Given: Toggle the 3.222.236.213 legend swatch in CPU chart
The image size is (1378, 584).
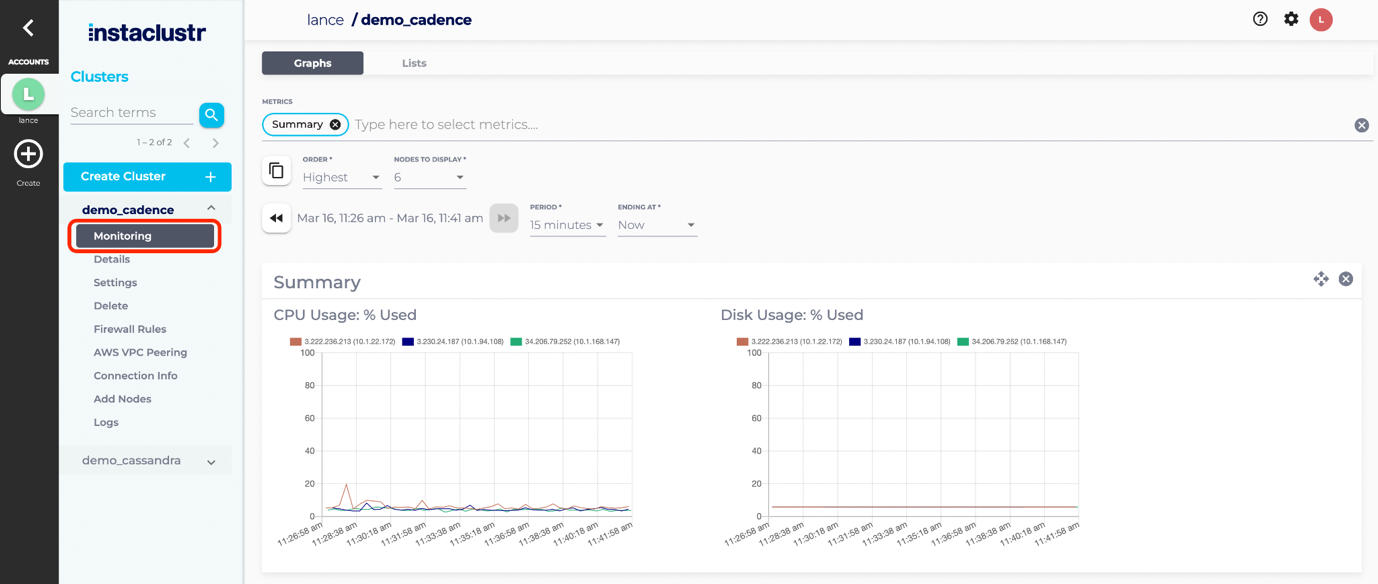Looking at the screenshot, I should [x=296, y=342].
